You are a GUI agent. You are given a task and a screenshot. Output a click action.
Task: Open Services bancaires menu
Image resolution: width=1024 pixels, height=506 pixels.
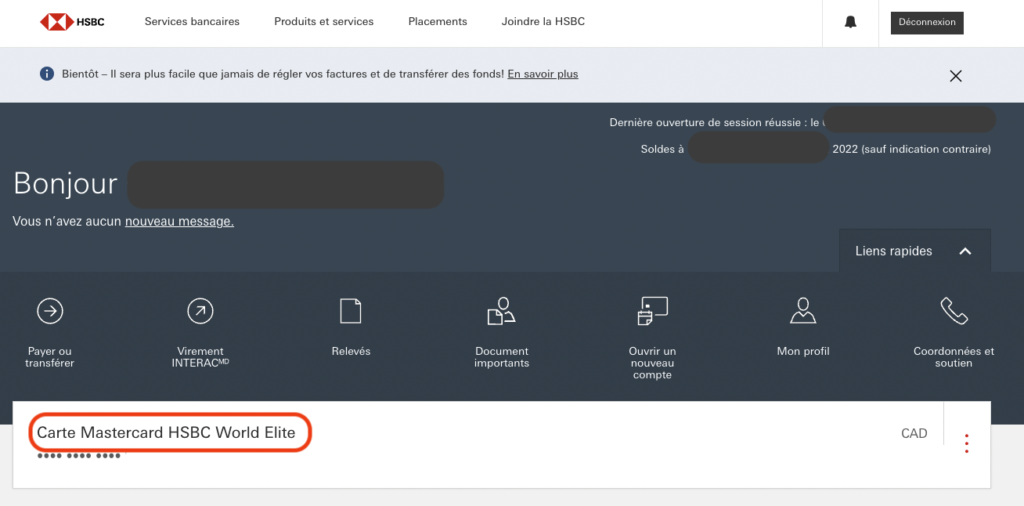click(192, 22)
